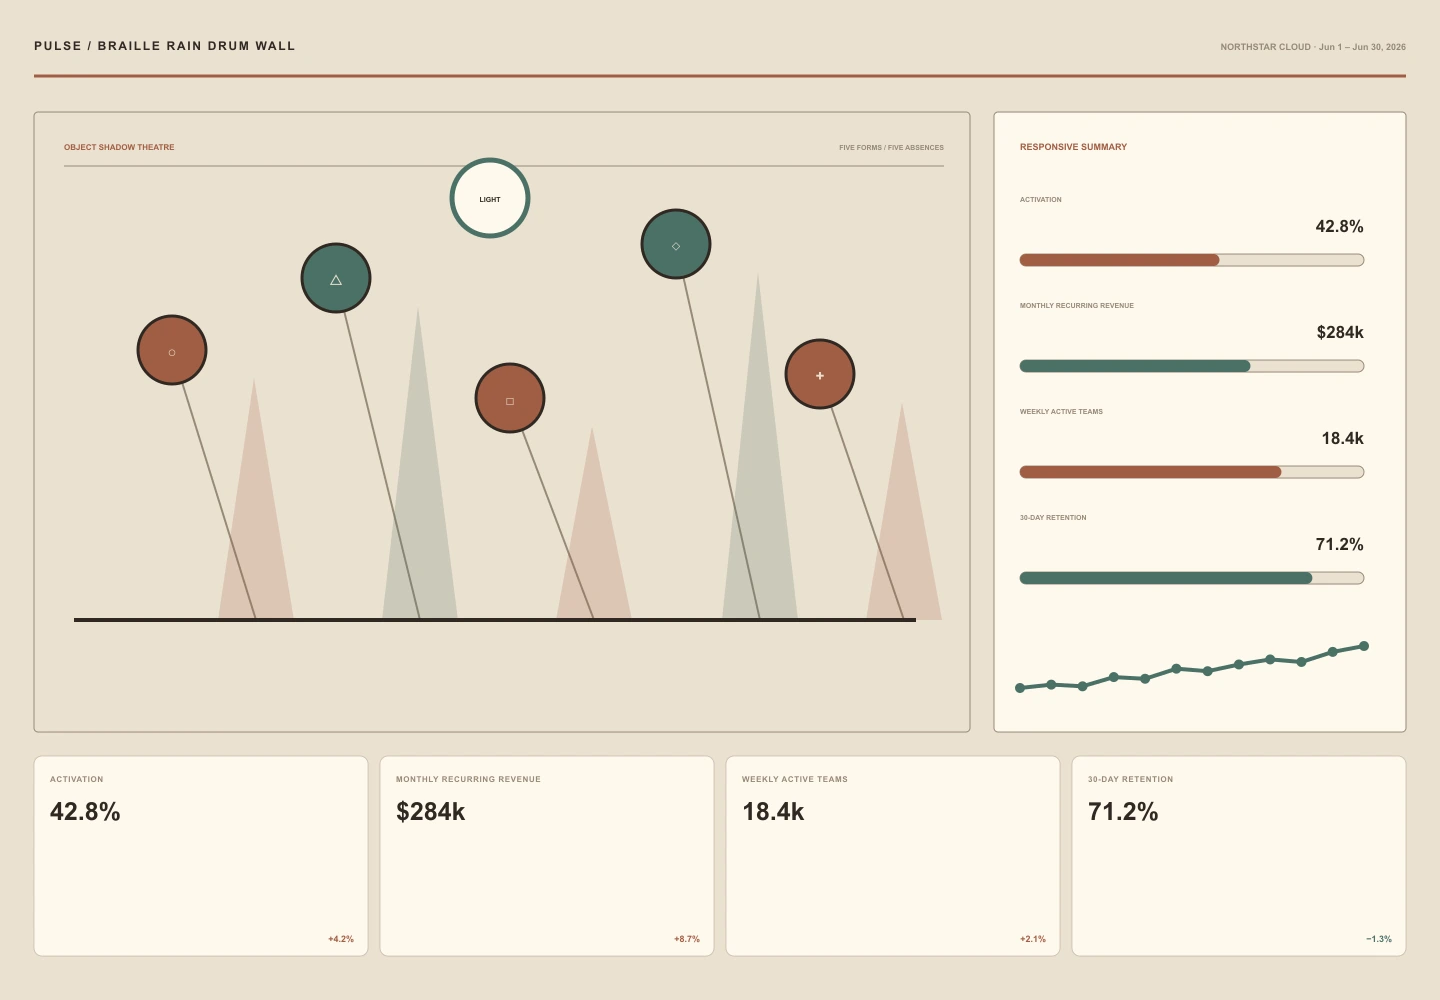Click the 71.2% value in the summary panel
The width and height of the screenshot is (1440, 1000).
tap(1339, 544)
